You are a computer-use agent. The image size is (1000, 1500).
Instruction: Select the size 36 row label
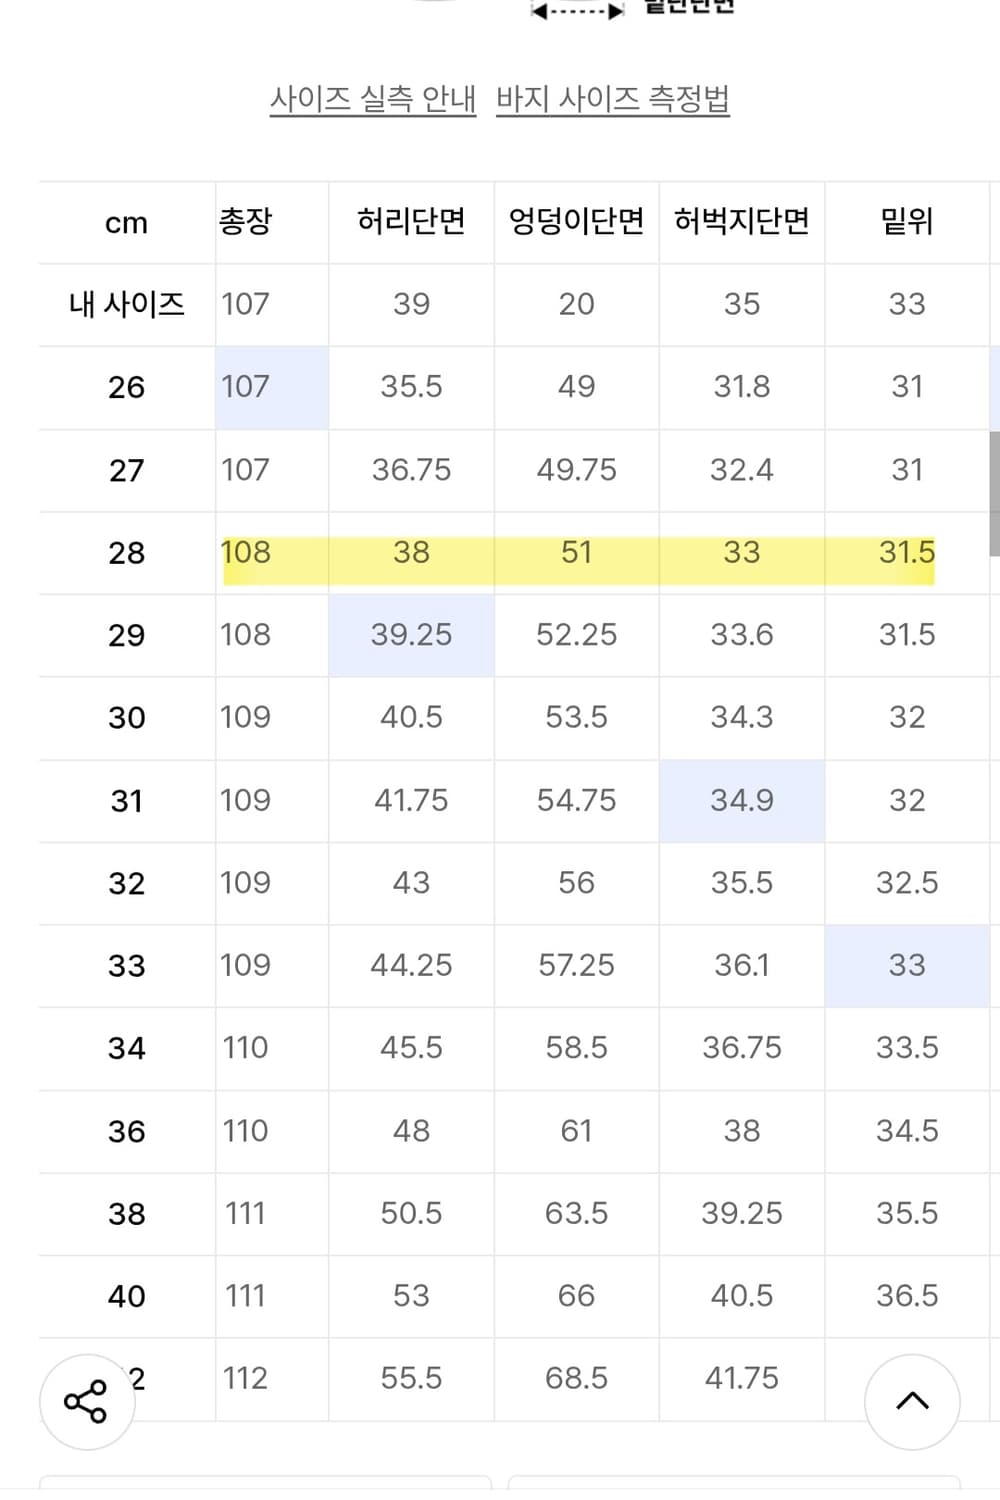click(x=127, y=1131)
